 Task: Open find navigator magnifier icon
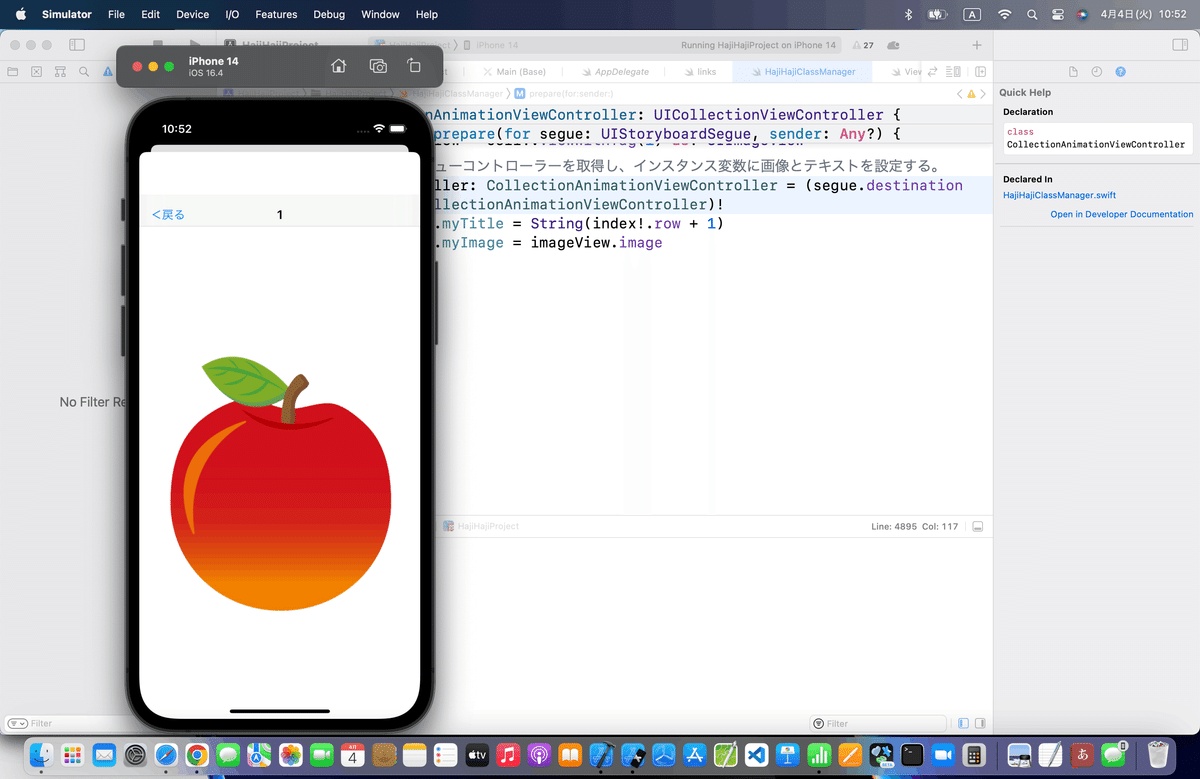pos(84,72)
